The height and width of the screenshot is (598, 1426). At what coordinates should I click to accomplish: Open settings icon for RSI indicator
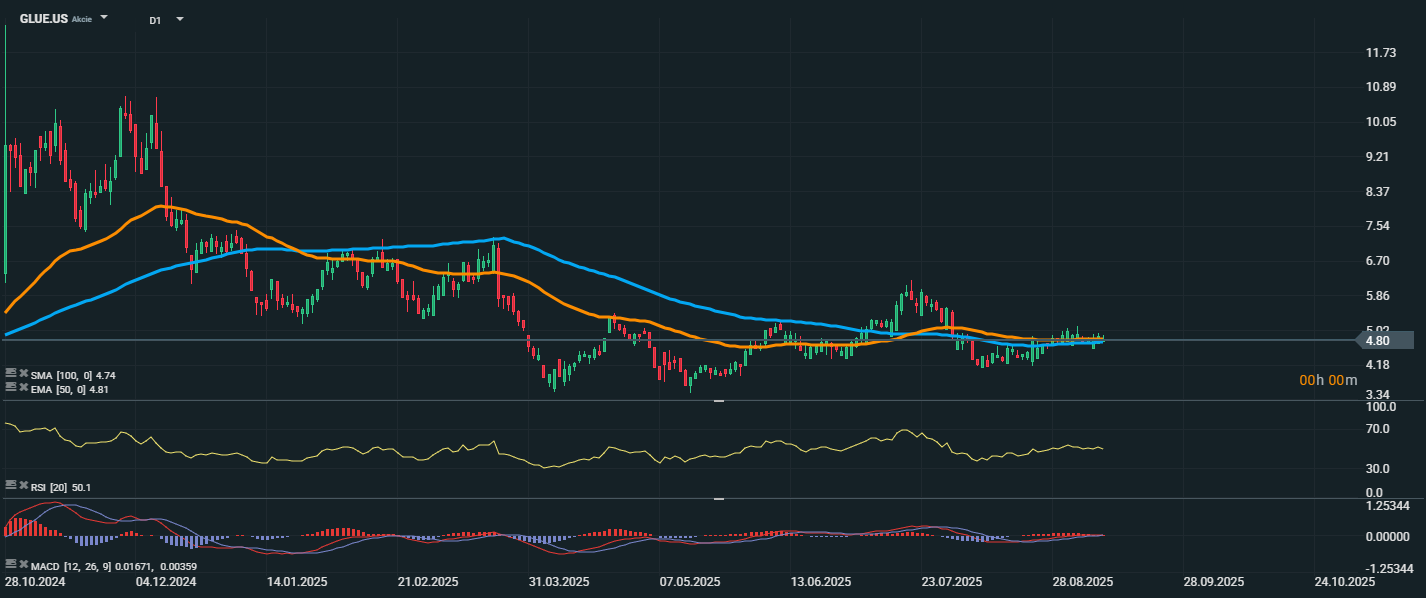click(x=11, y=485)
